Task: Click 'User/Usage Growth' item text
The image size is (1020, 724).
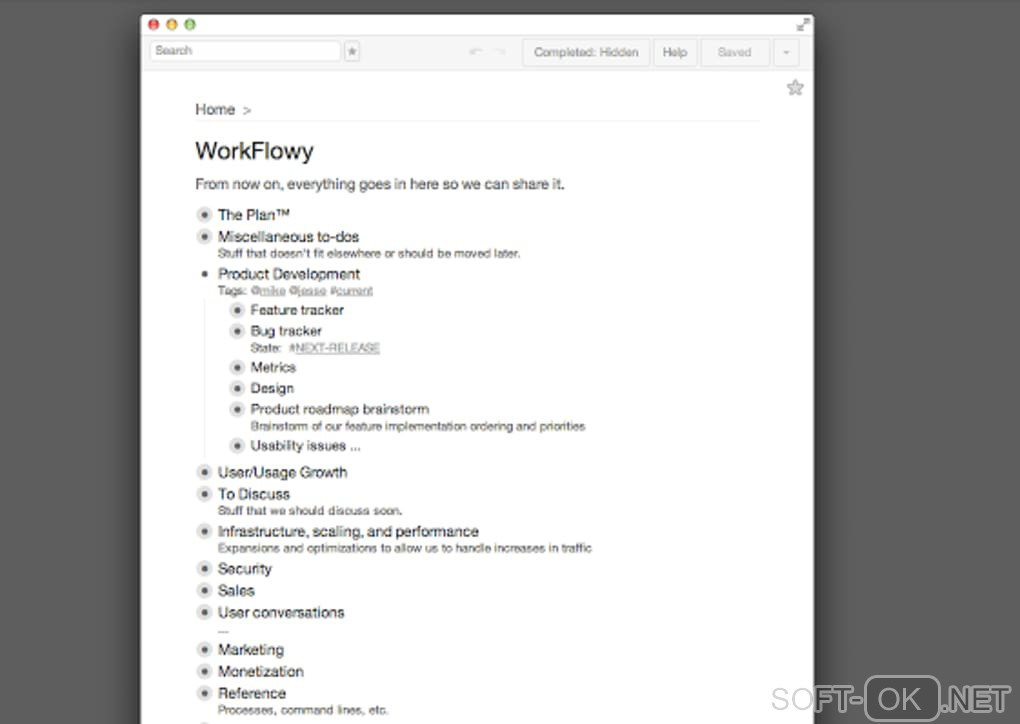Action: click(x=282, y=472)
